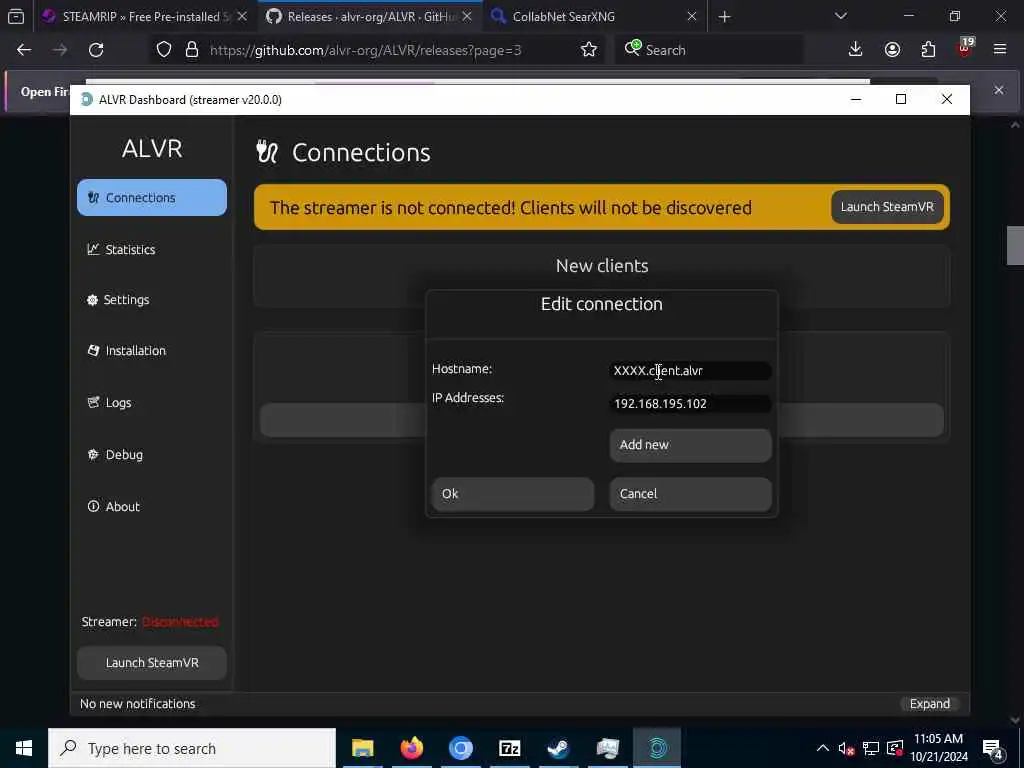Click the Streamer Disconnected status text
This screenshot has height=768, width=1024.
180,622
